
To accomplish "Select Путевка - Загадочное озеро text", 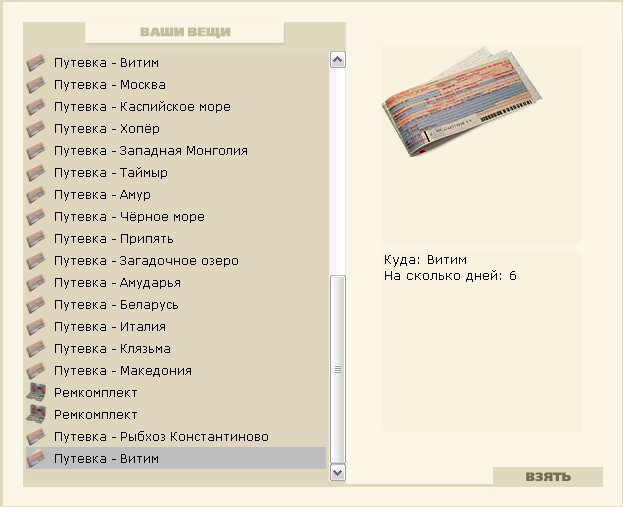I will pyautogui.click(x=146, y=261).
